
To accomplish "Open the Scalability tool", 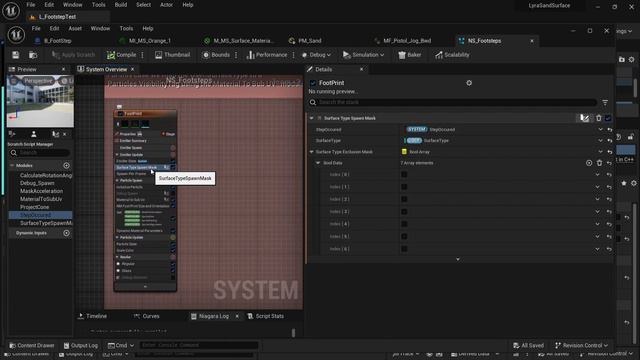I will 452,55.
